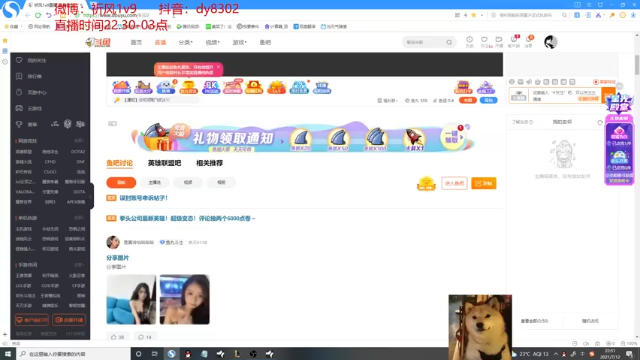Screen dimensions: 640x360
Task: Open the post author's avatar
Action: click(113, 242)
